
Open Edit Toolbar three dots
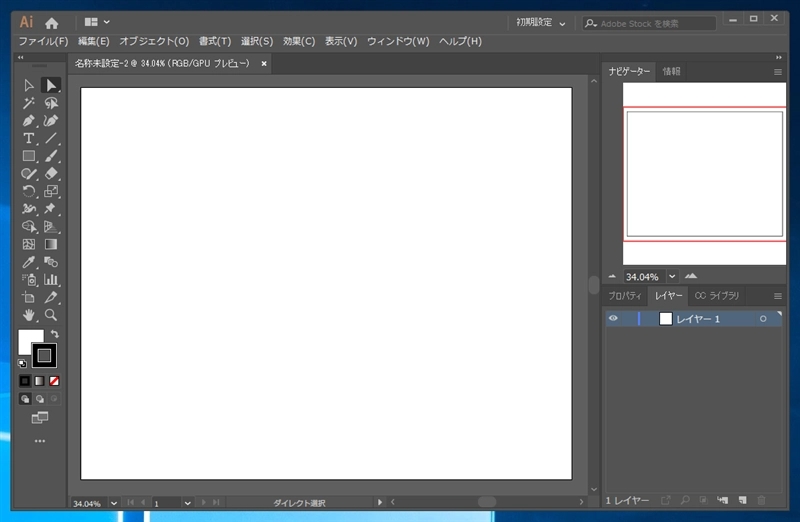(40, 441)
